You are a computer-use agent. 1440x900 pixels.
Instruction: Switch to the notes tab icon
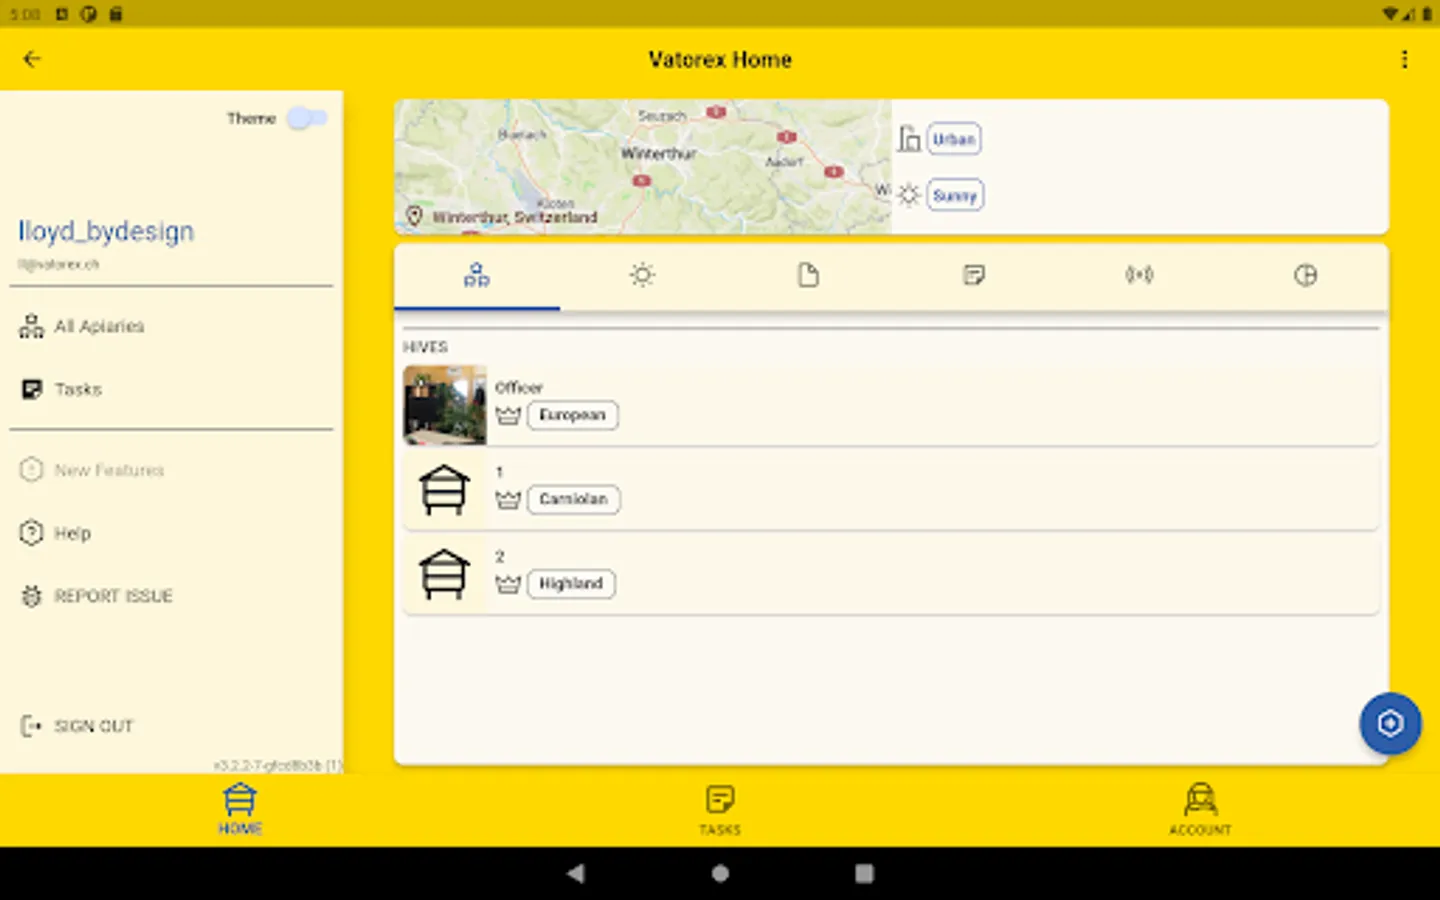(974, 275)
